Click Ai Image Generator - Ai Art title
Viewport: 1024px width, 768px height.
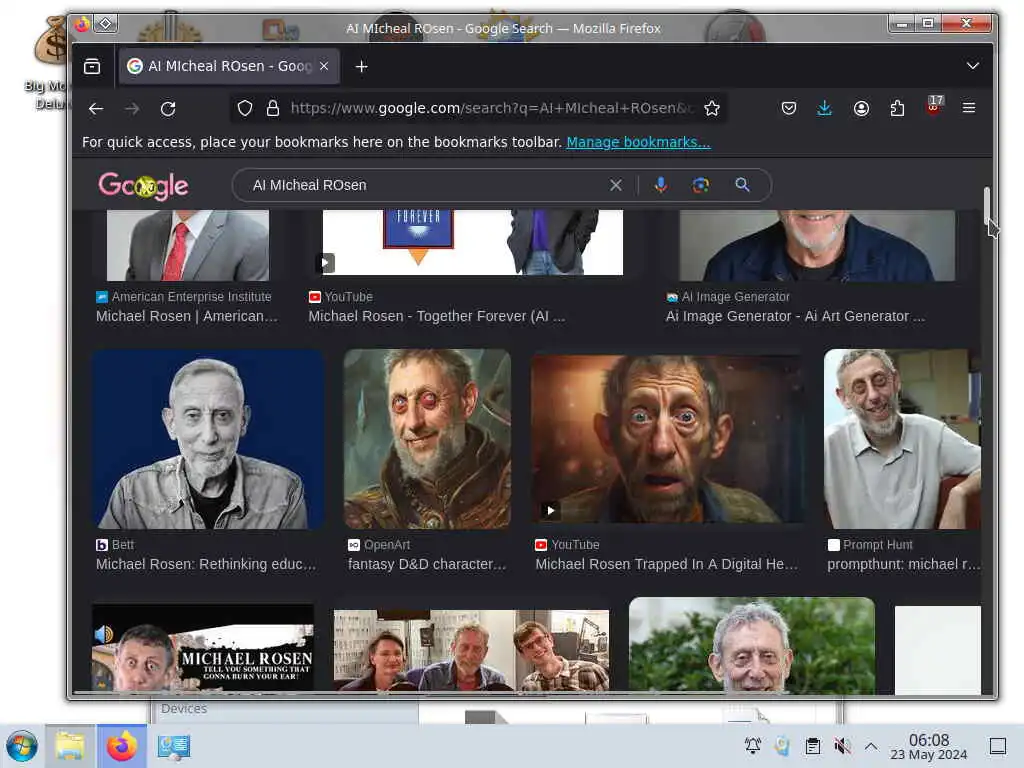coord(795,316)
